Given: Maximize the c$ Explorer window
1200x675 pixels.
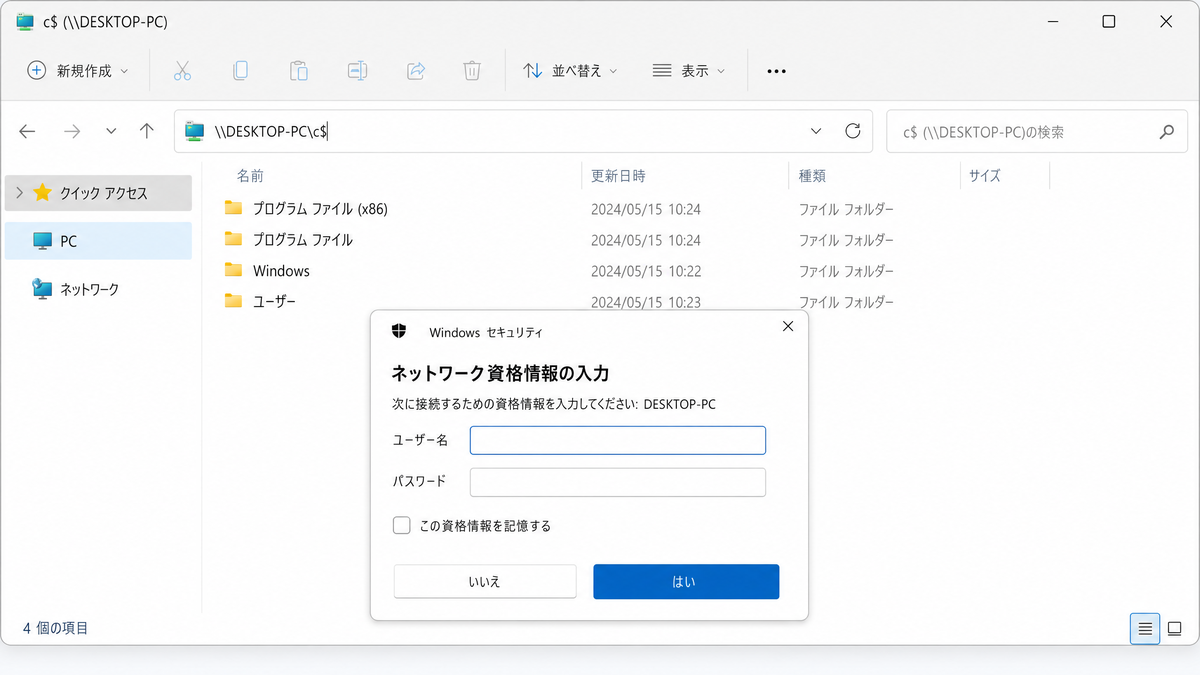Looking at the screenshot, I should tap(1108, 22).
